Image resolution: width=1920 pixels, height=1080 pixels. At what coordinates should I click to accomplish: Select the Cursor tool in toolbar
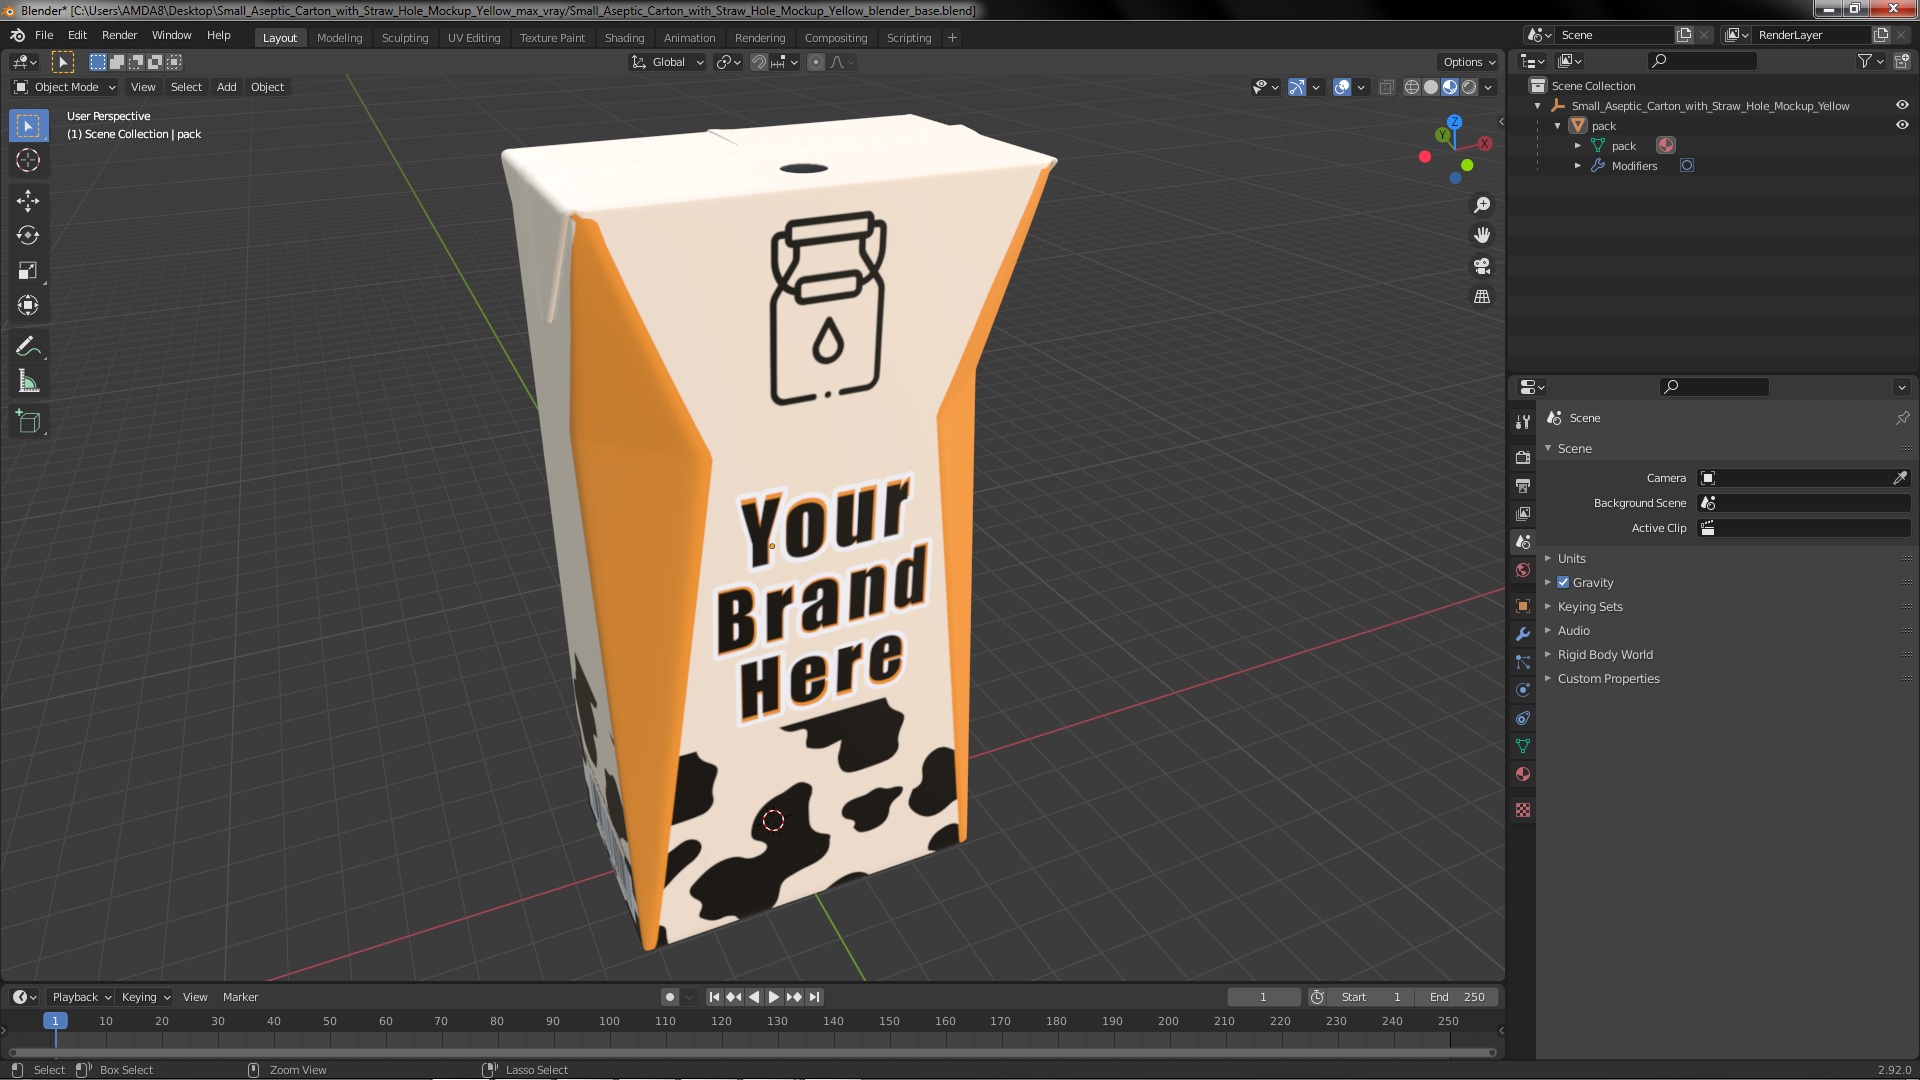28,160
